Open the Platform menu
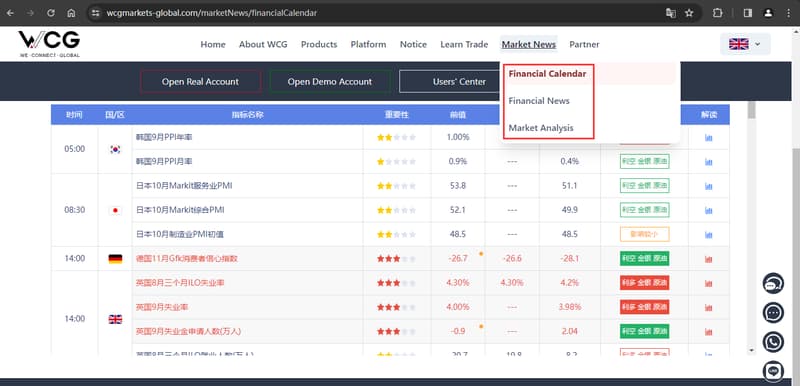Viewport: 800px width, 386px height. click(368, 44)
